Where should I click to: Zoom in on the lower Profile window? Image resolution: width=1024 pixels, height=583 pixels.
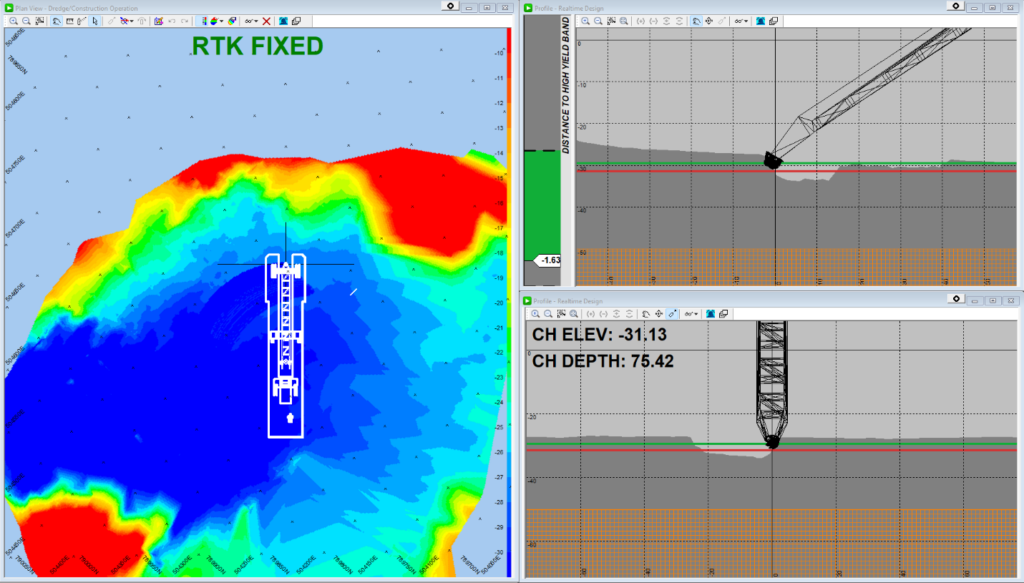point(536,314)
